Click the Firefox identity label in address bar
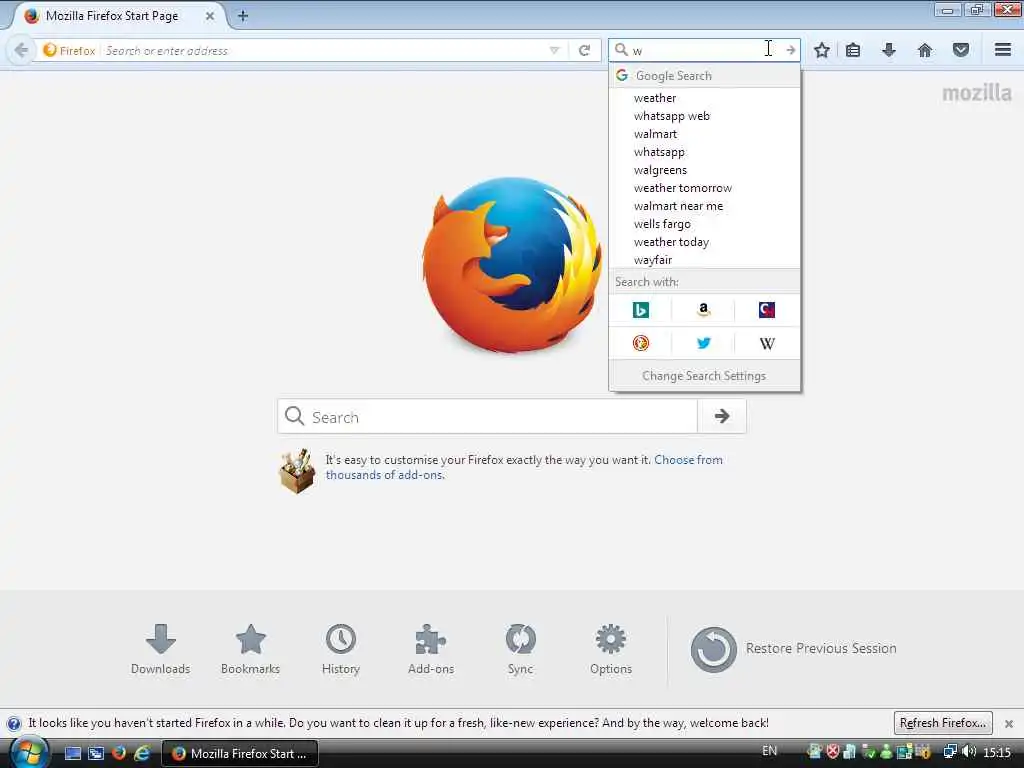 69,50
